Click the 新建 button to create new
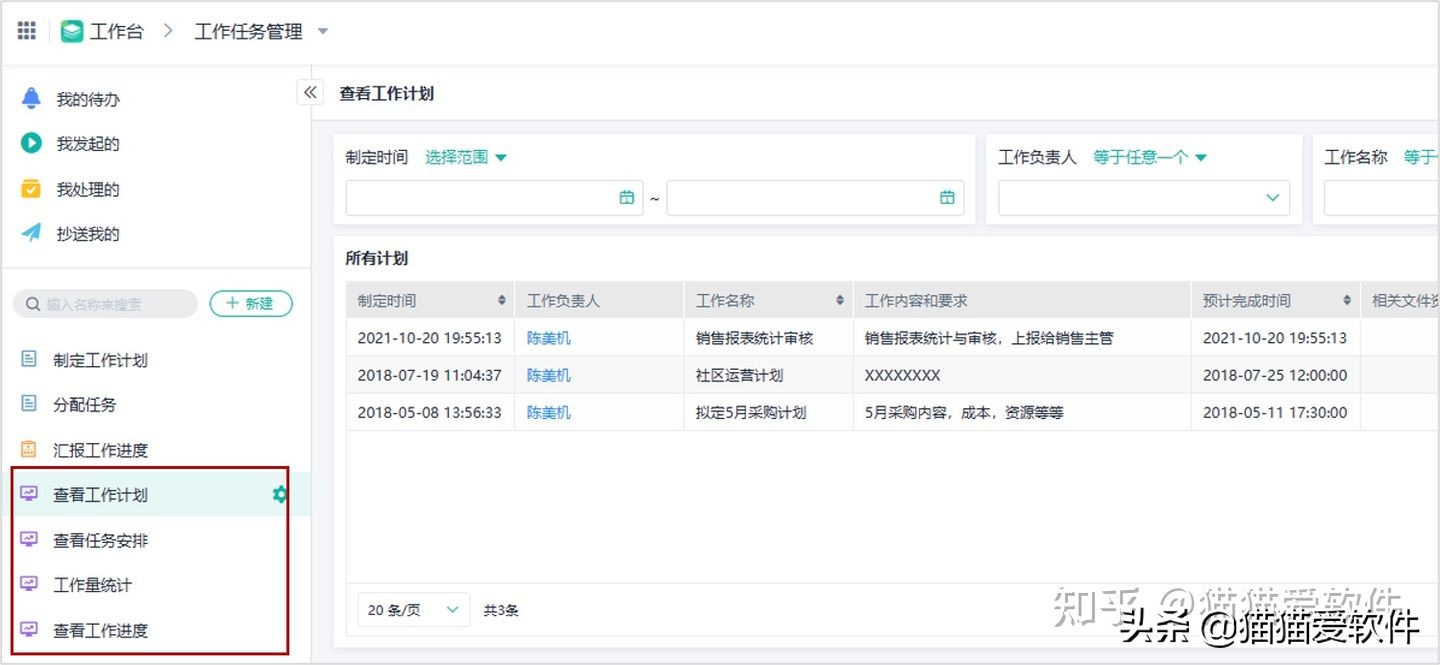 tap(251, 303)
